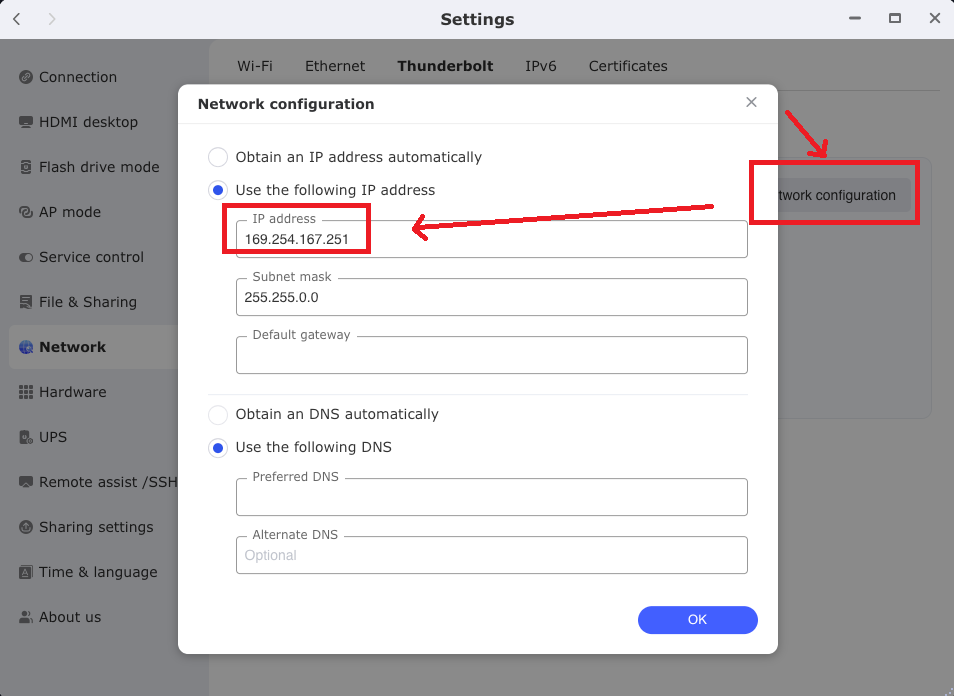954x696 pixels.
Task: Select Use the following IP address
Action: (x=218, y=190)
